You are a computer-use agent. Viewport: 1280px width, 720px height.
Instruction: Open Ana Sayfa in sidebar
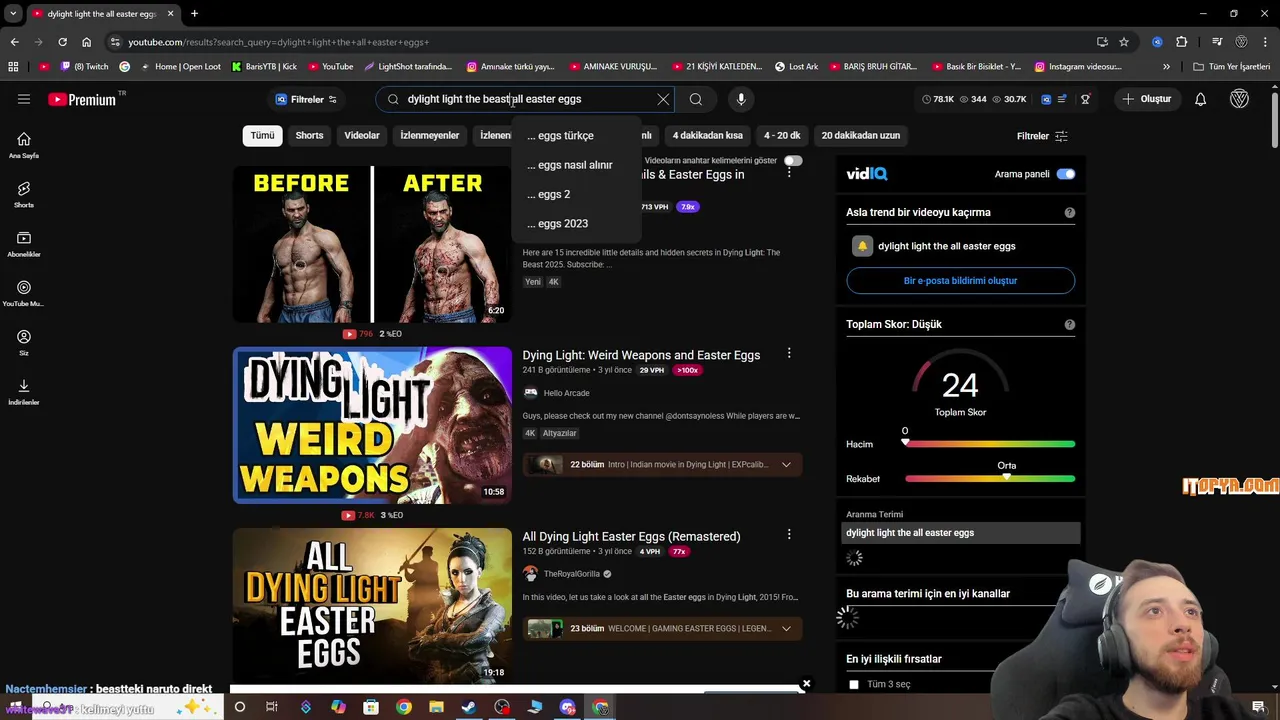click(24, 145)
